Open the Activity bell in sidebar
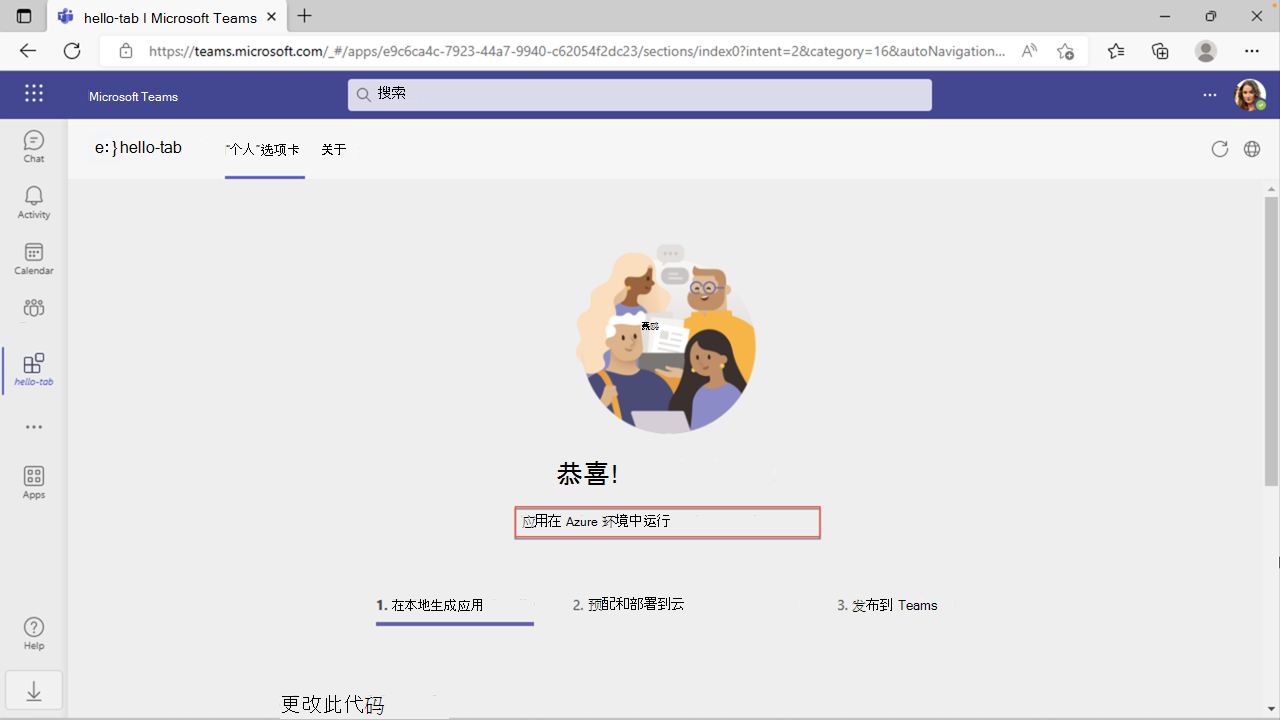The image size is (1280, 720). tap(34, 202)
